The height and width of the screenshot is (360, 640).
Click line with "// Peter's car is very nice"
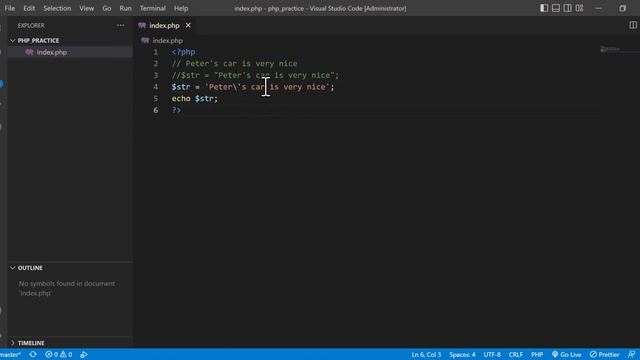coord(234,64)
